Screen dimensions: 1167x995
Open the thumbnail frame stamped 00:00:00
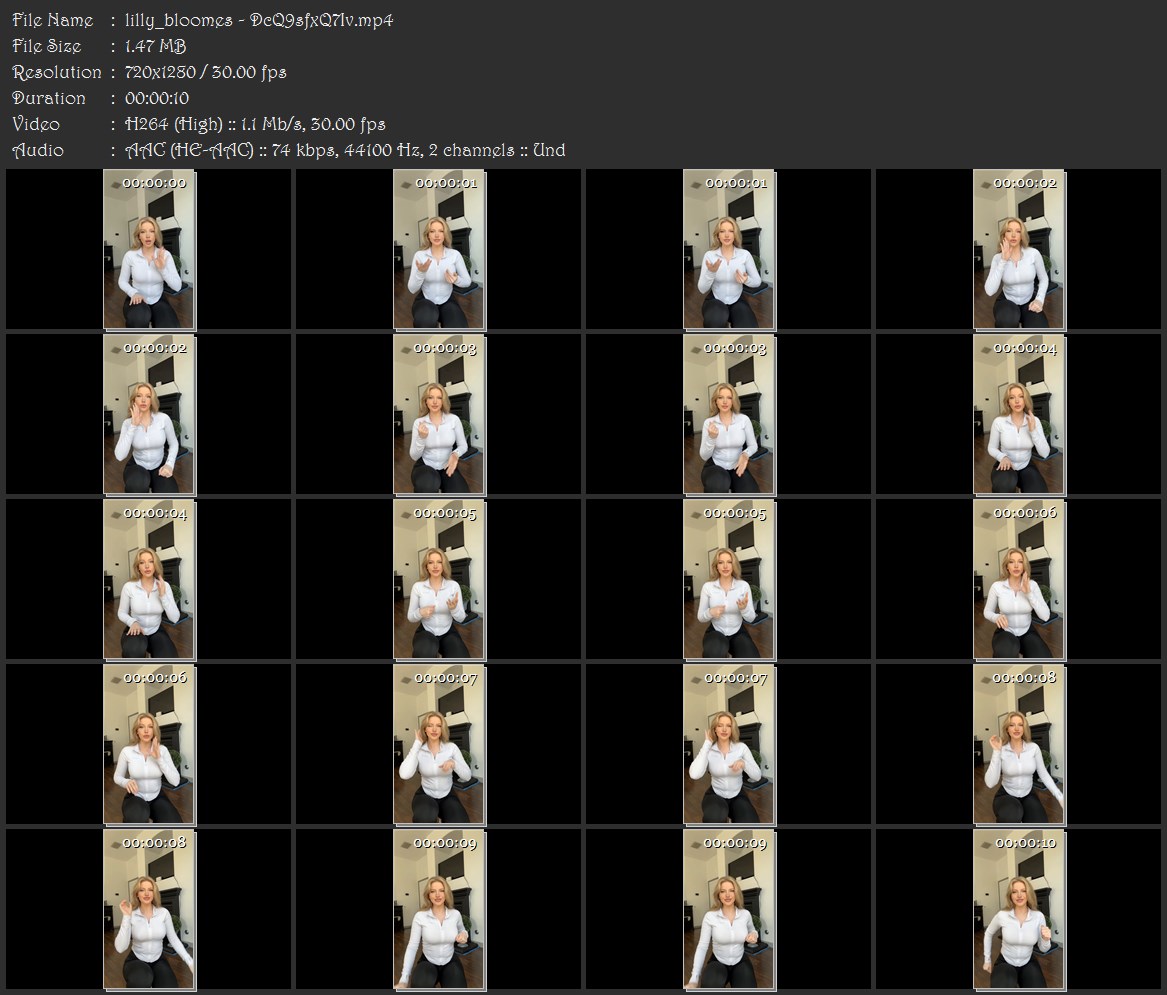pyautogui.click(x=149, y=249)
